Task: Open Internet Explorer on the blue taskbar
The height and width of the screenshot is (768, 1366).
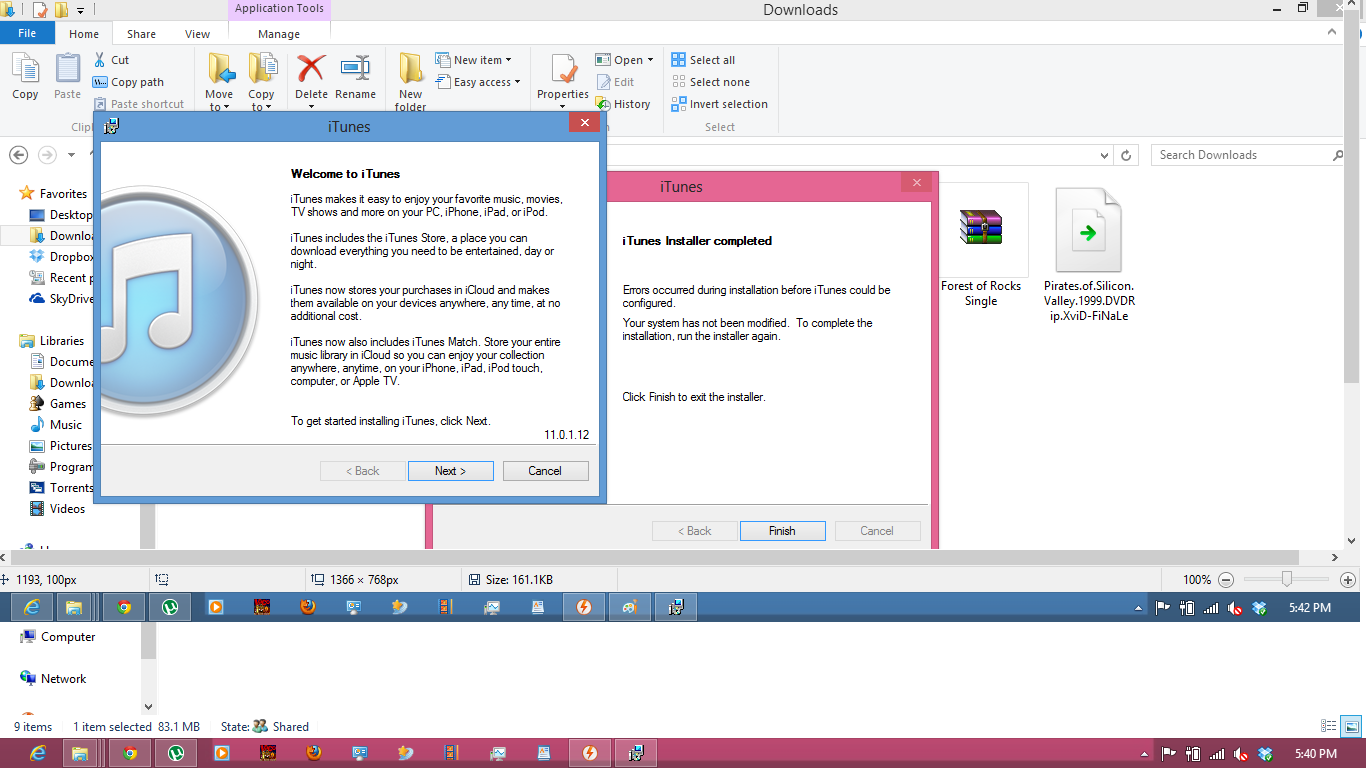Action: coord(33,606)
